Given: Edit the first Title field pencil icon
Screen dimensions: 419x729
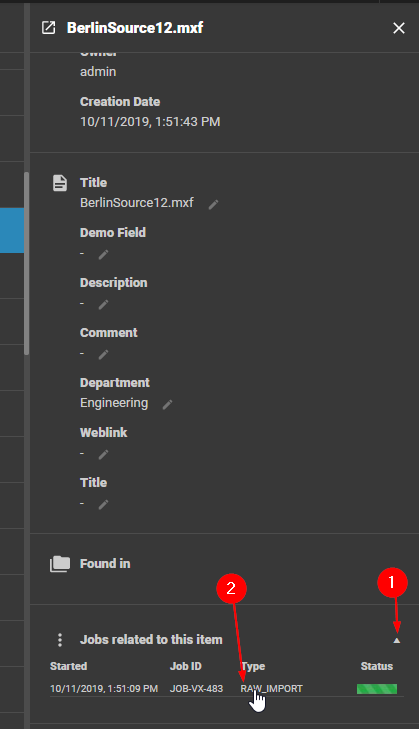Looking at the screenshot, I should click(213, 205).
